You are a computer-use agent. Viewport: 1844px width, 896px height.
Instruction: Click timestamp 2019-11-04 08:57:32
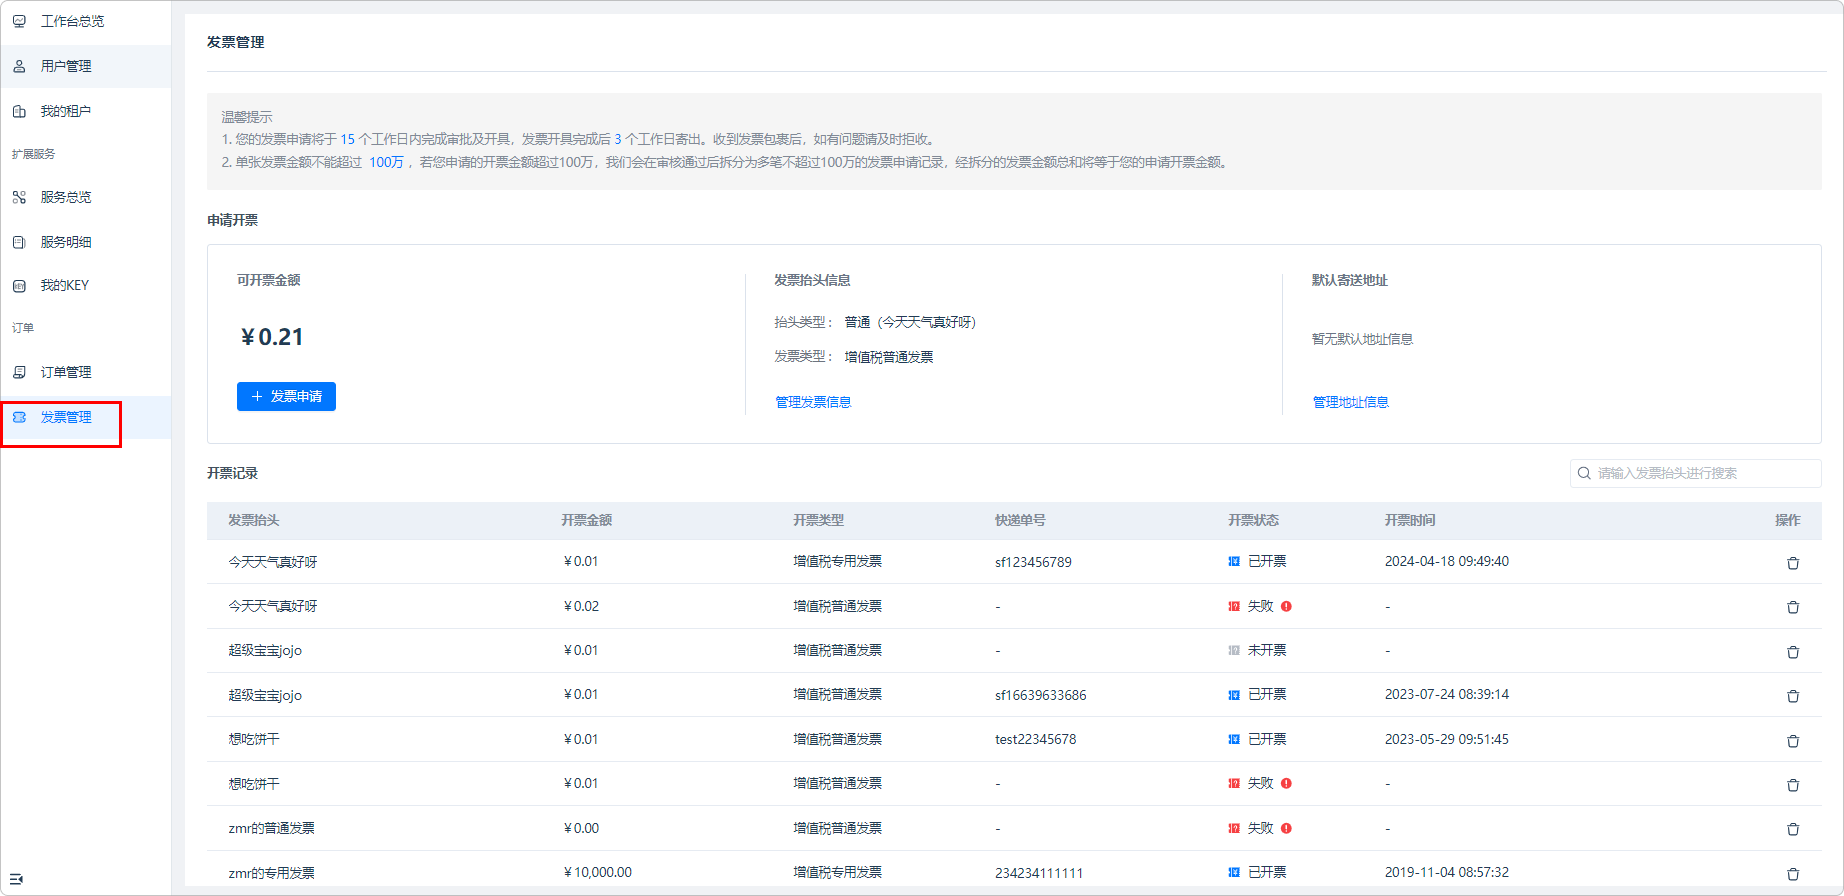(x=1447, y=872)
